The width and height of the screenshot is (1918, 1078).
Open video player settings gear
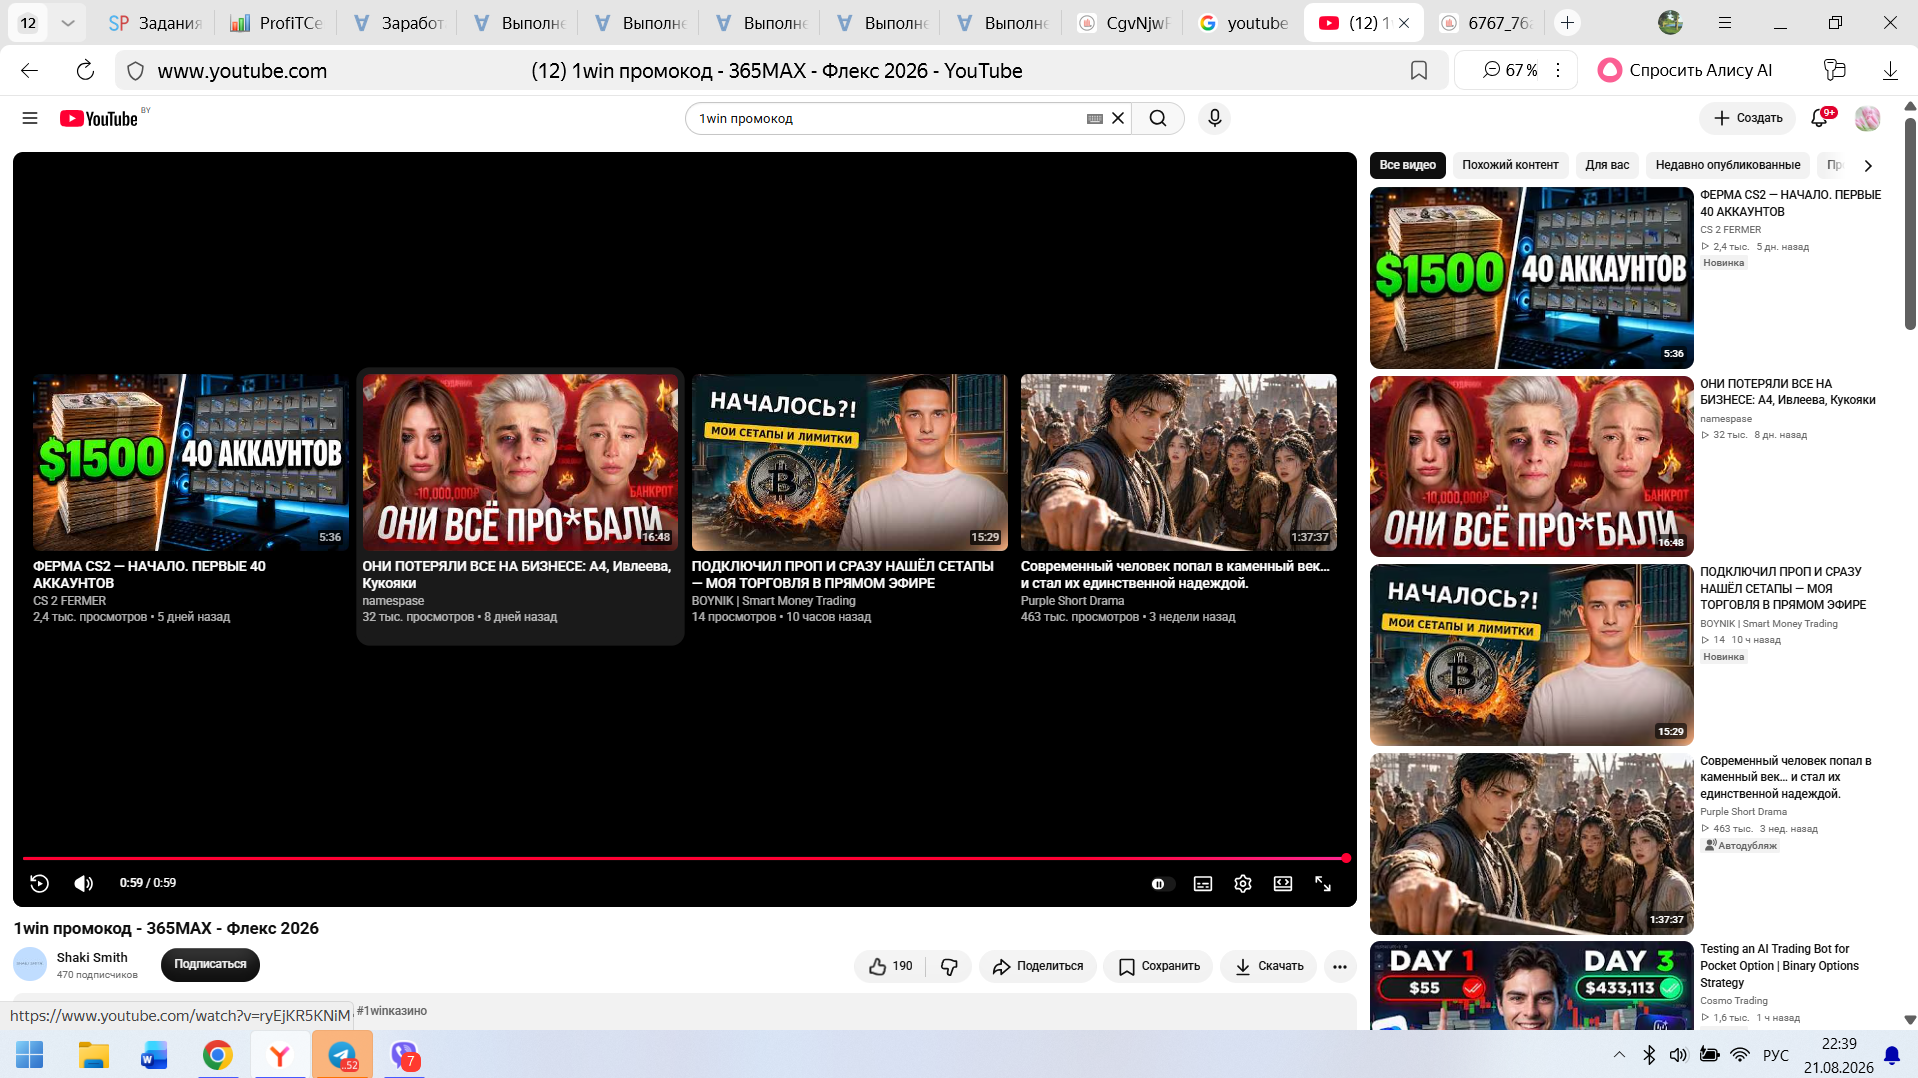pos(1243,884)
